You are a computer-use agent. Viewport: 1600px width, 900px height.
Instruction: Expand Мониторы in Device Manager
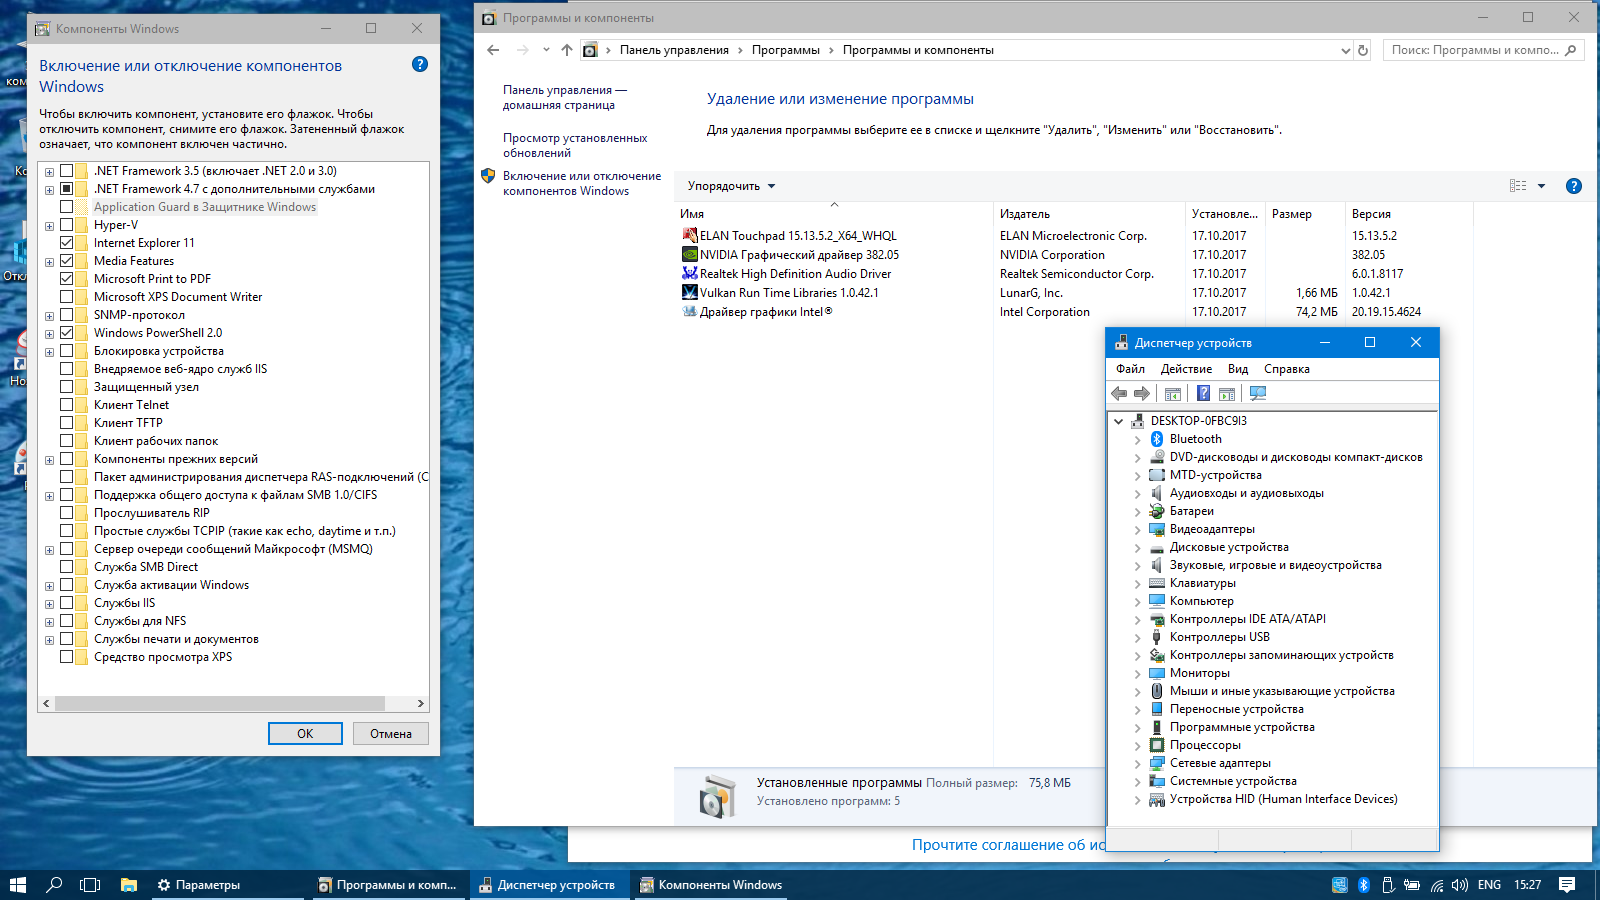click(1137, 674)
